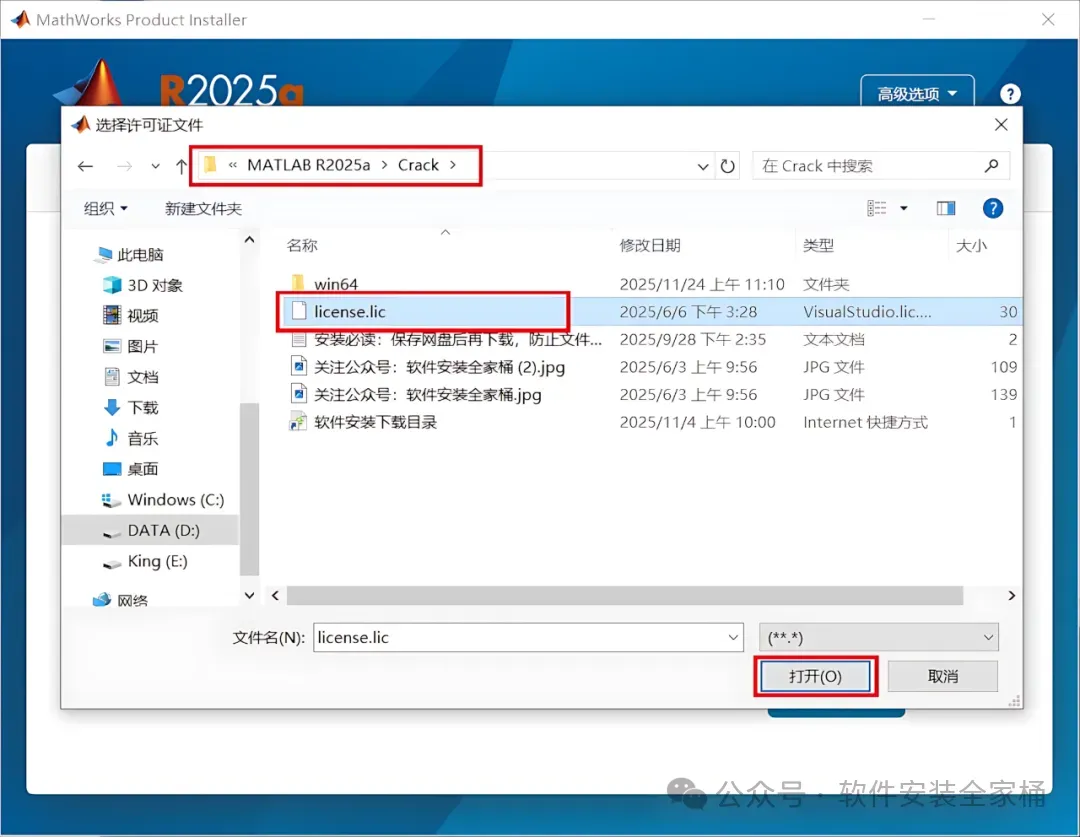Click horizontal scrollbar left arrow
Viewport: 1080px width, 837px height.
(276, 595)
